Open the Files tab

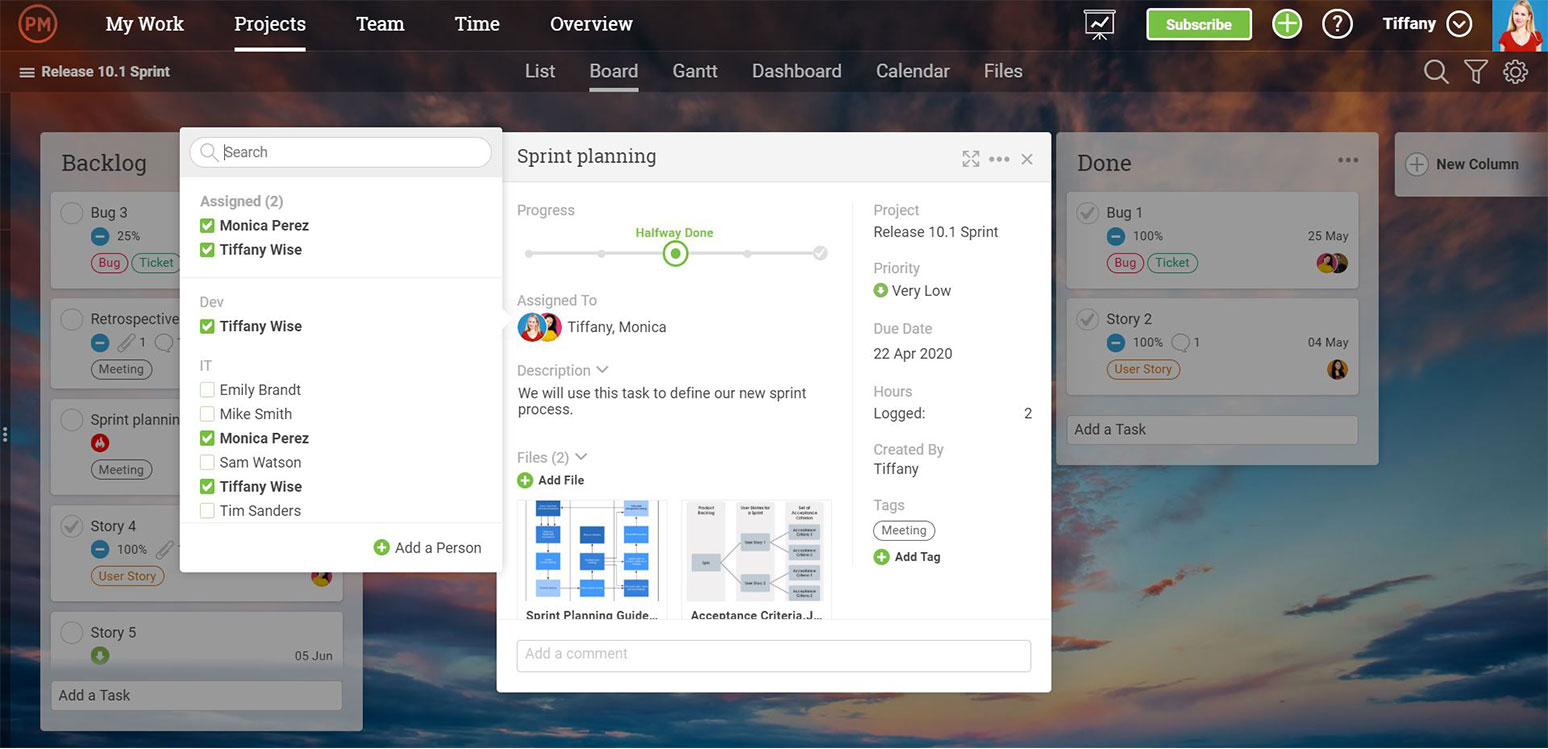coord(1003,71)
